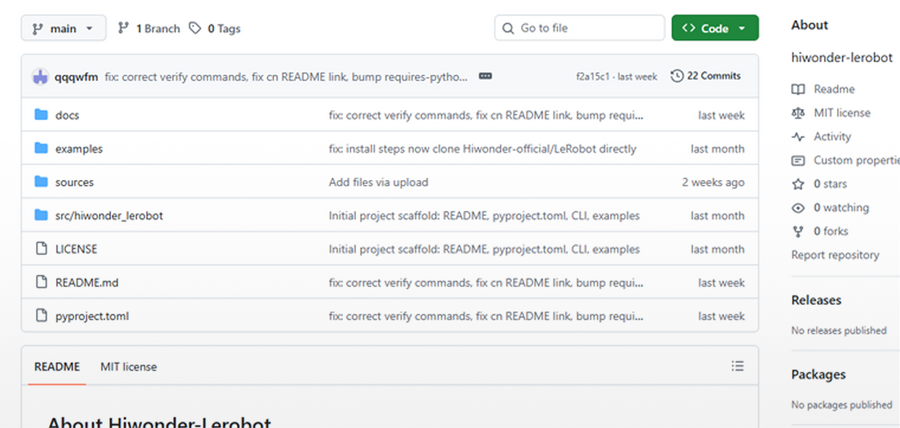The height and width of the screenshot is (428, 900).
Task: Click the fork icon beside 0 forks
Action: 798,232
